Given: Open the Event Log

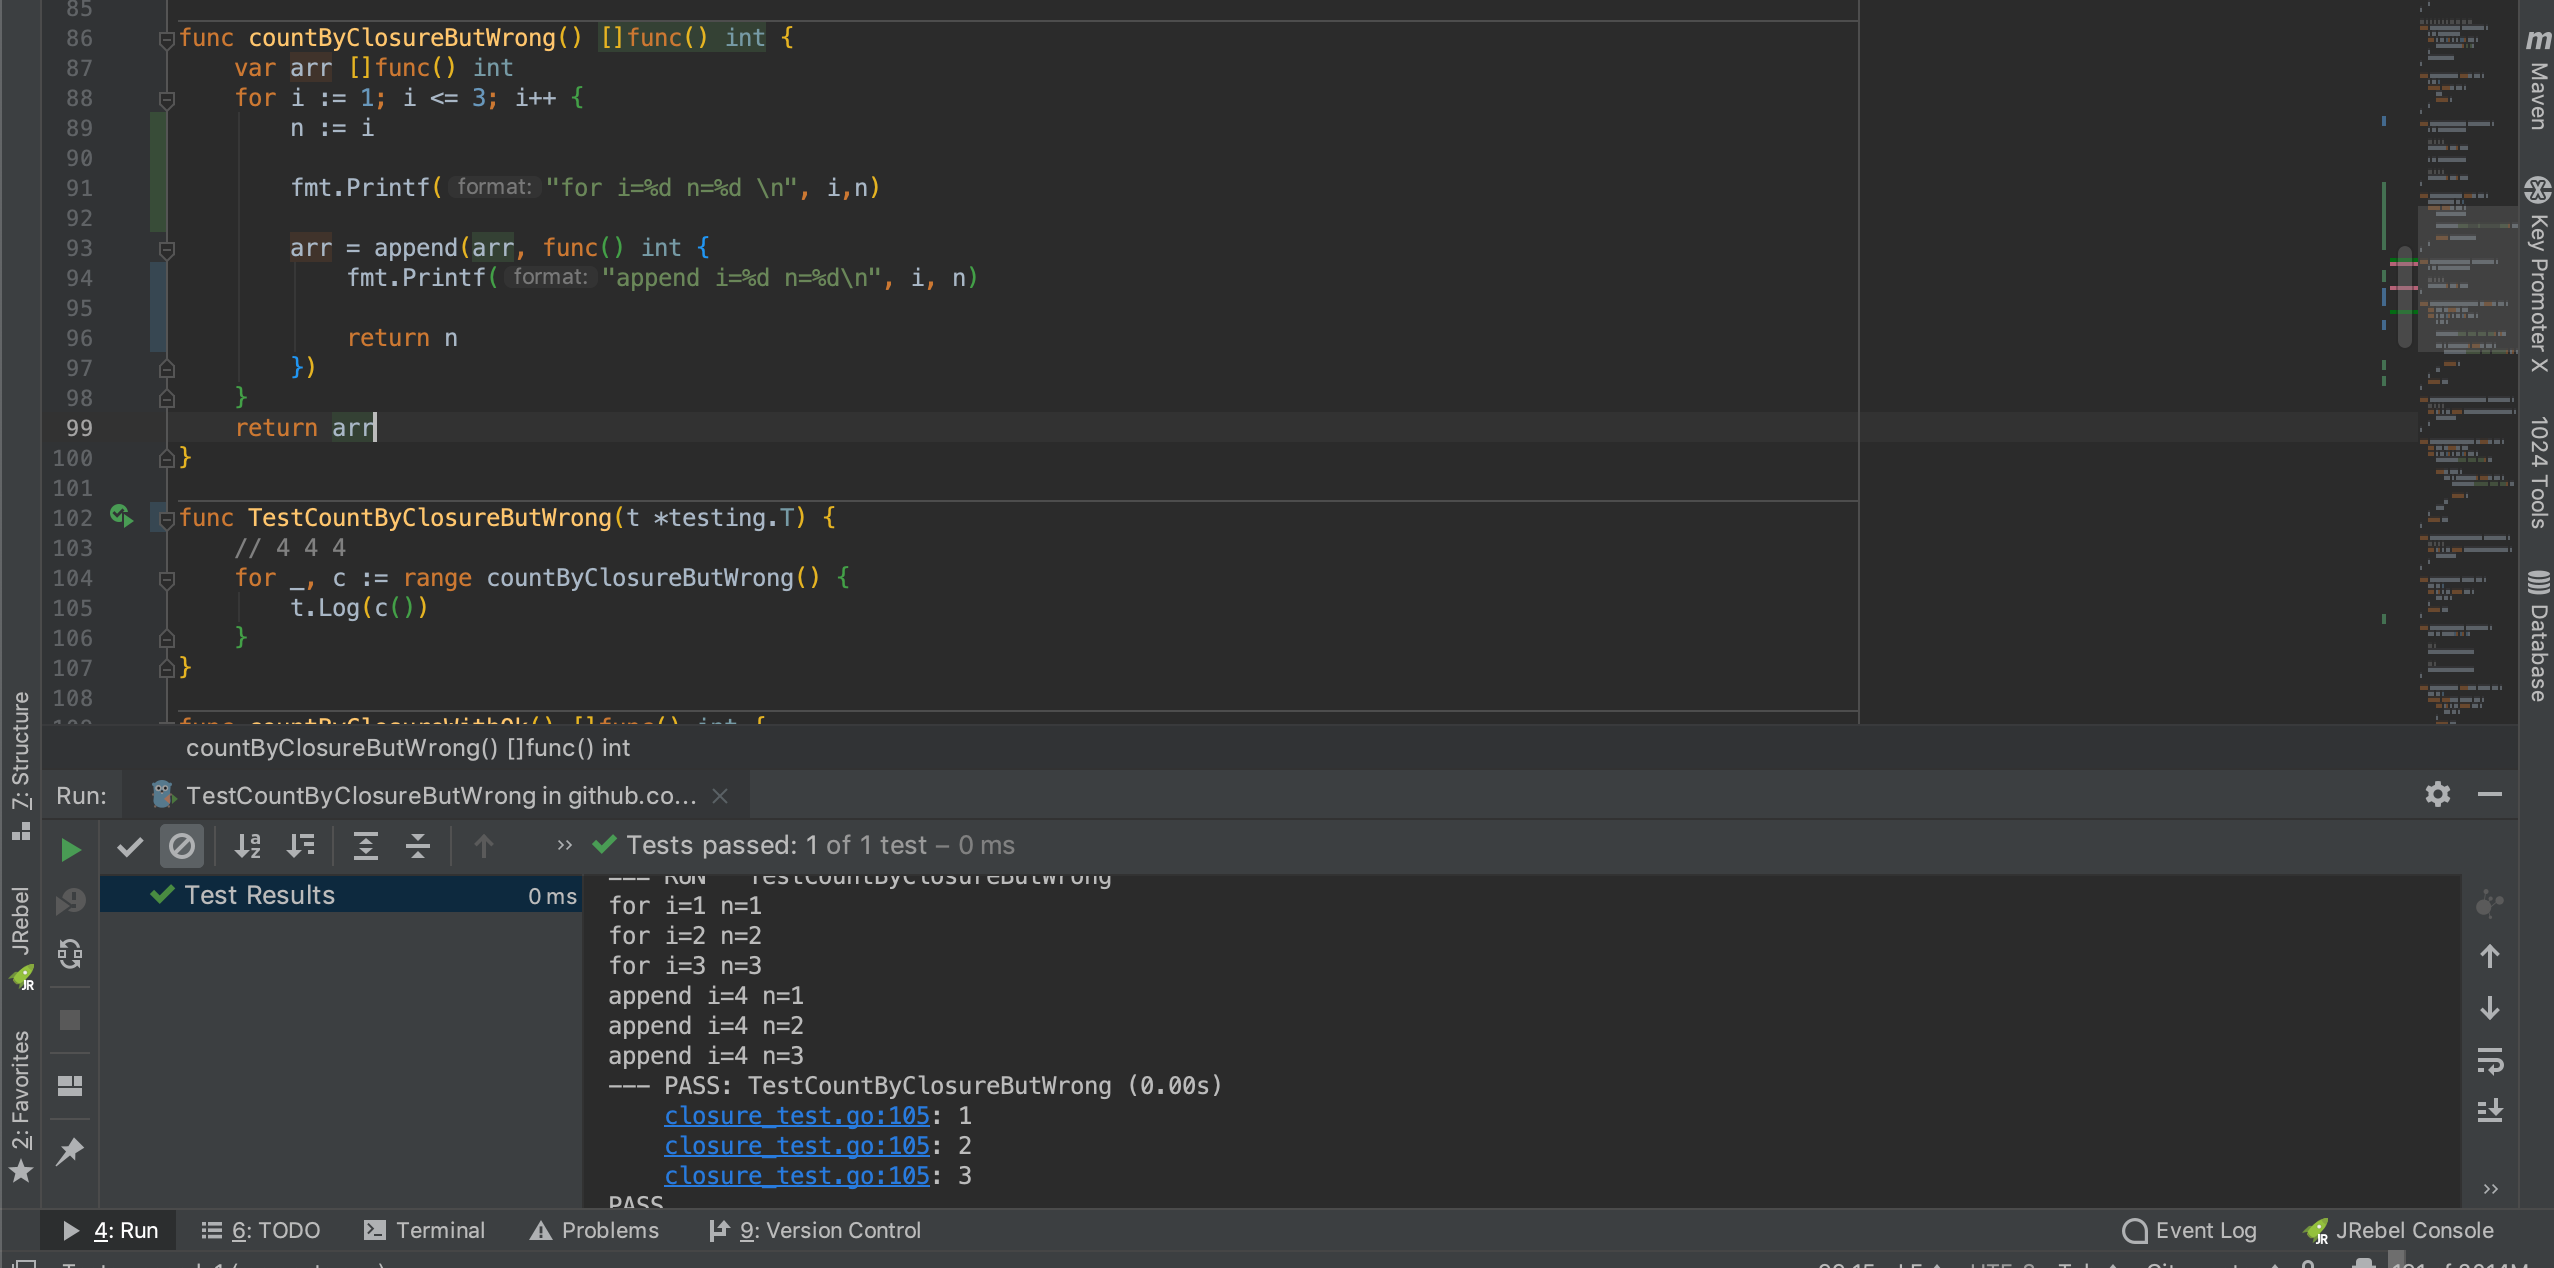Looking at the screenshot, I should point(2189,1230).
